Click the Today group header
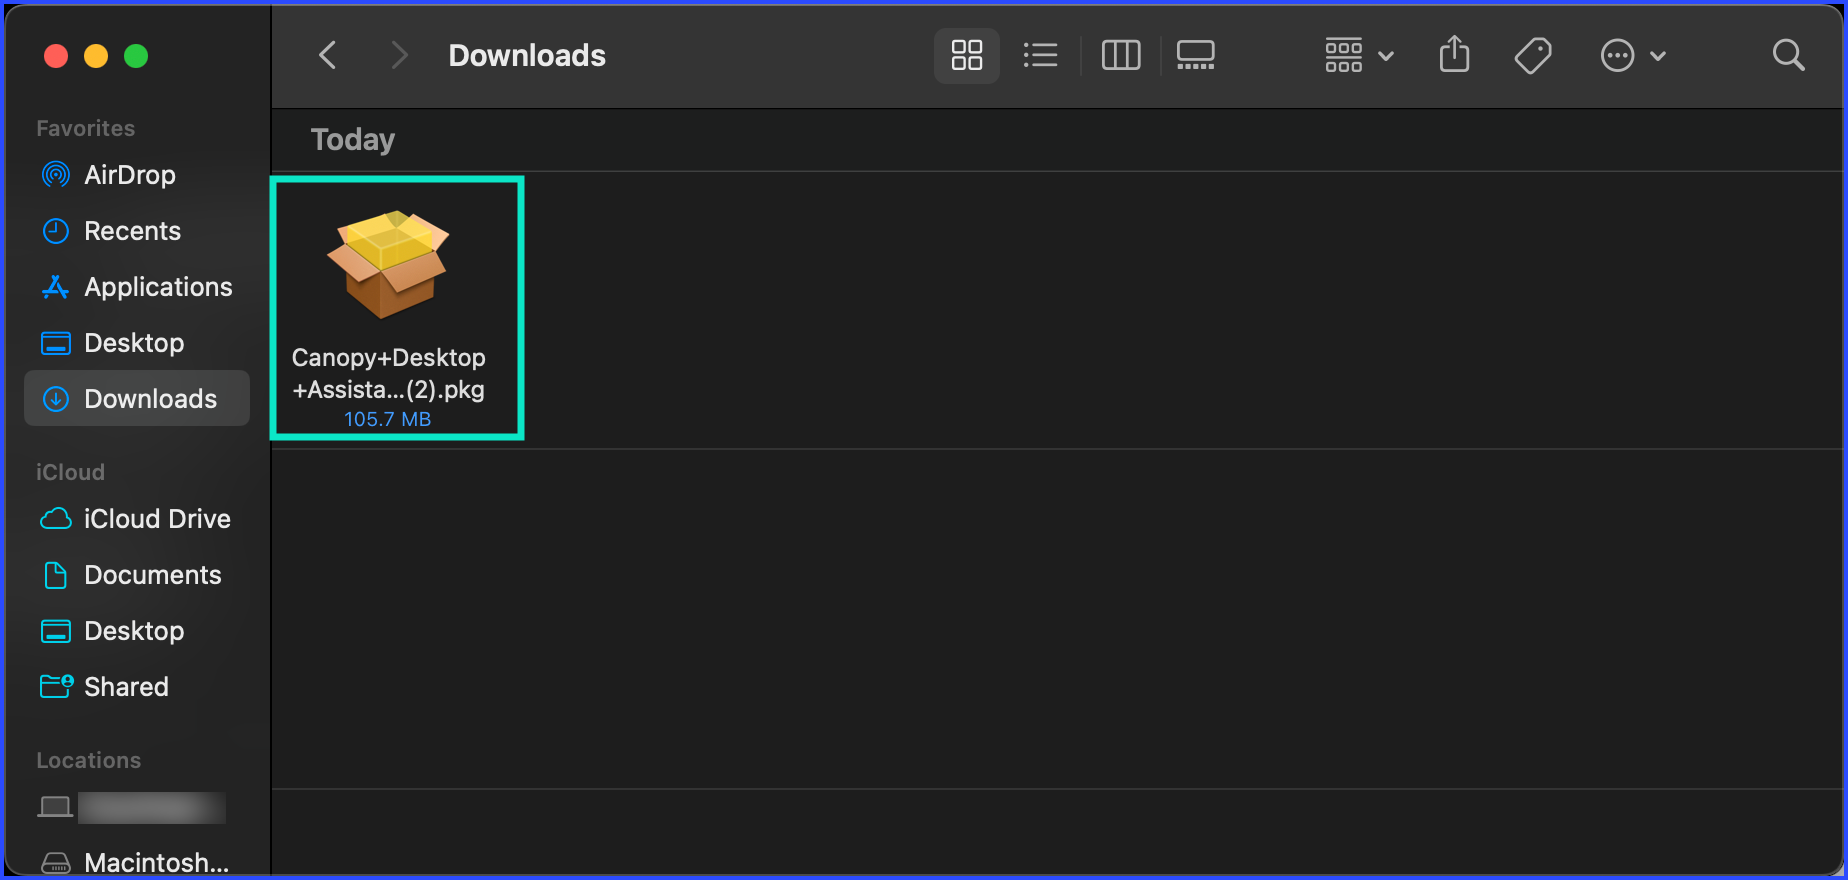Image resolution: width=1848 pixels, height=880 pixels. [x=353, y=140]
